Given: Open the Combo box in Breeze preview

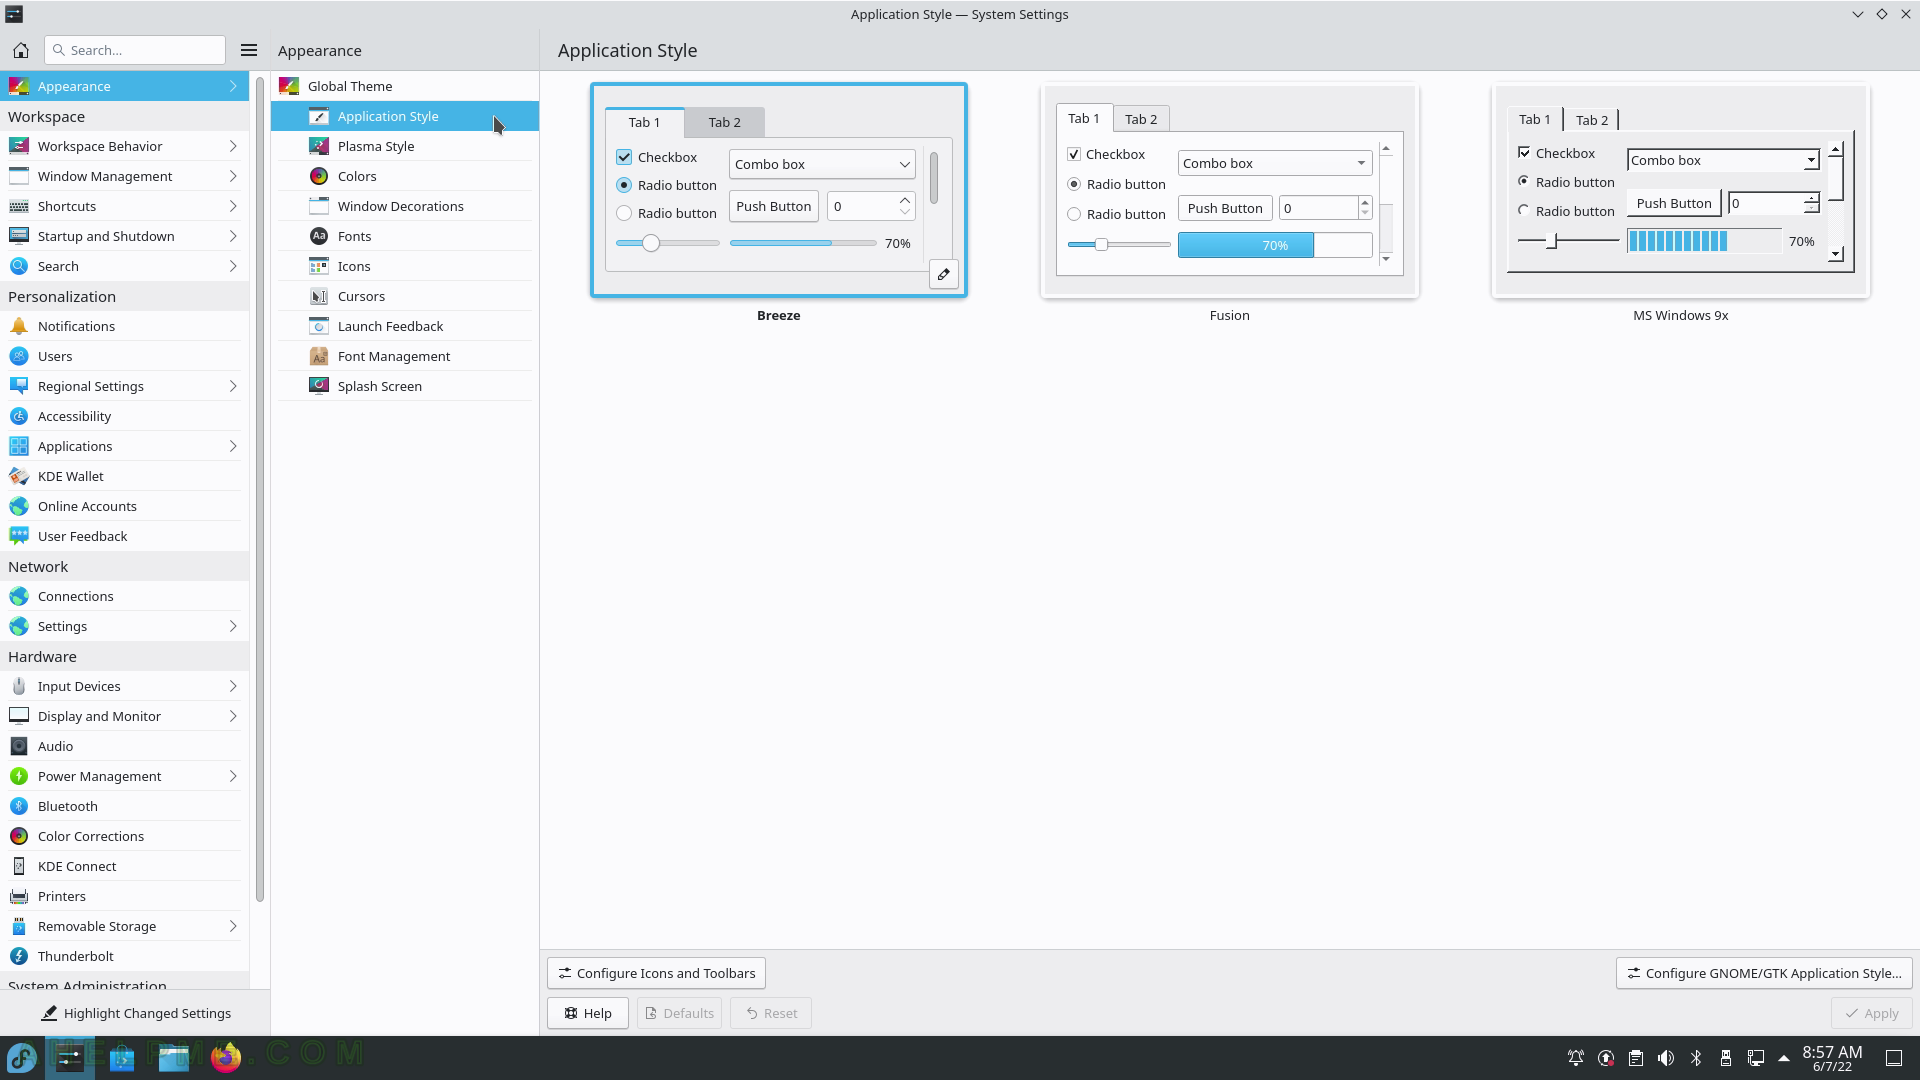Looking at the screenshot, I should [x=822, y=164].
